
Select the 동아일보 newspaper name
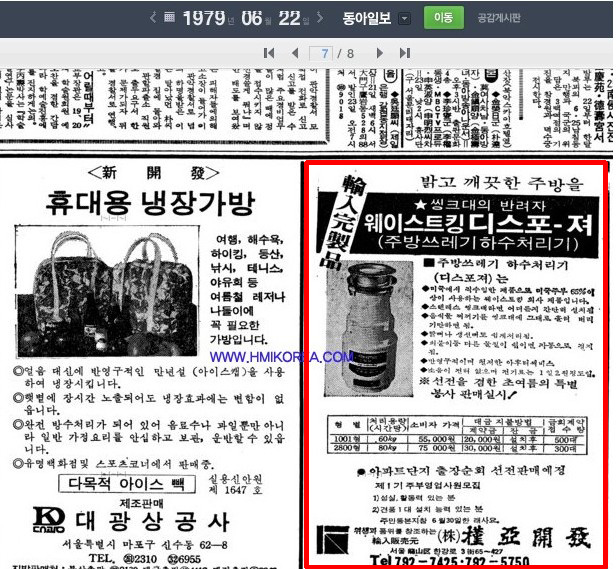(x=367, y=18)
